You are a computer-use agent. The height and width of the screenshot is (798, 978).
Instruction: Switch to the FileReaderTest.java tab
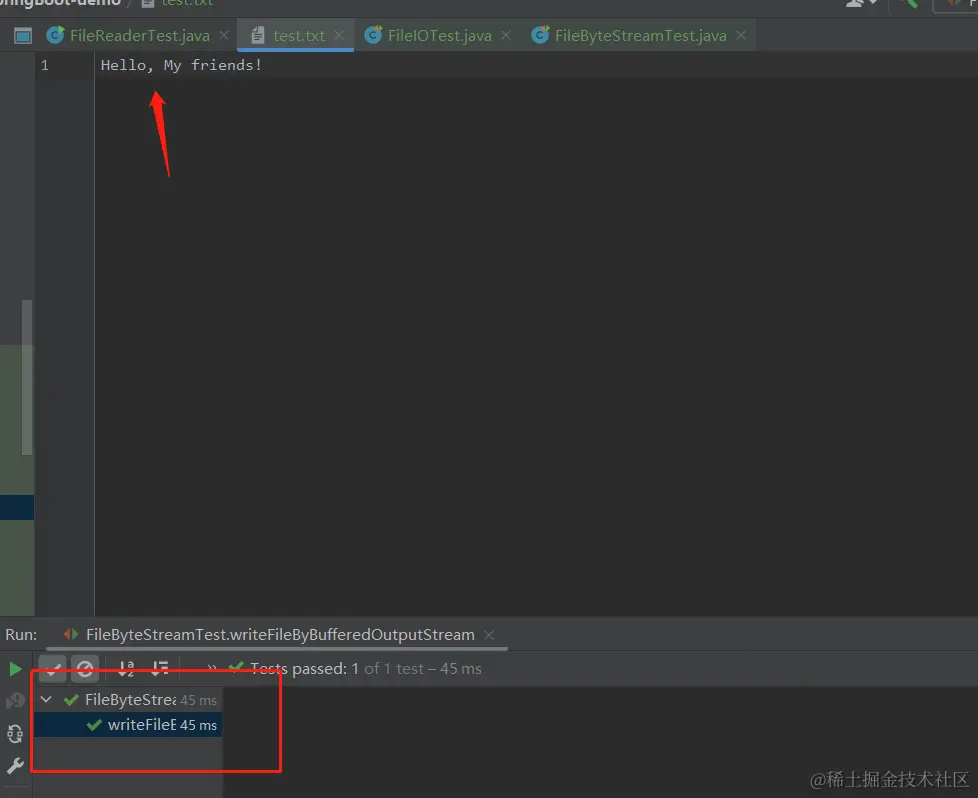(139, 36)
